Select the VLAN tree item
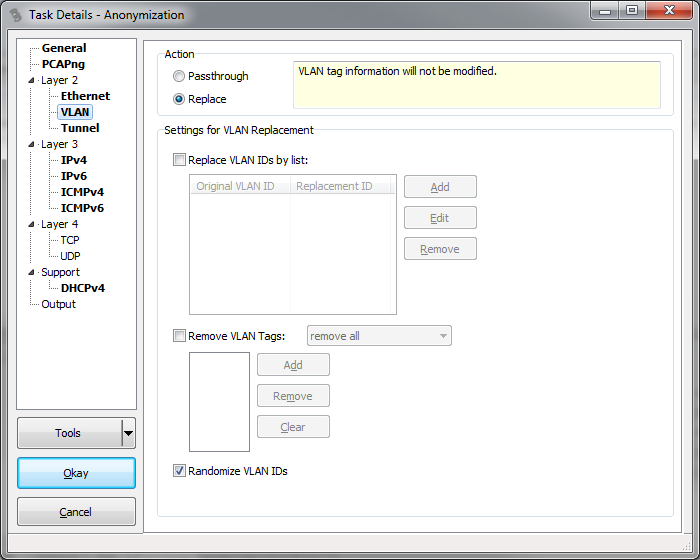The height and width of the screenshot is (560, 700). click(x=75, y=112)
